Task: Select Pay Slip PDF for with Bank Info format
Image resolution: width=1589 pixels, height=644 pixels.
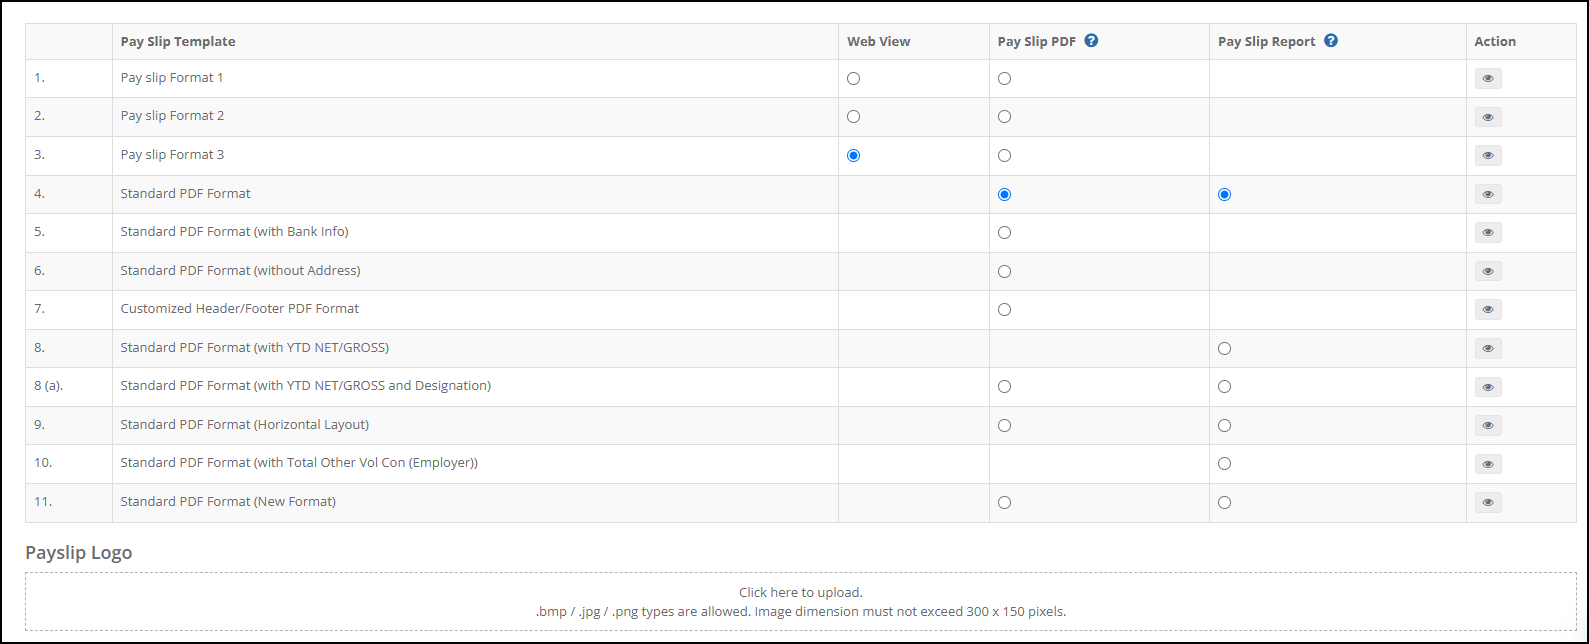Action: [x=1004, y=232]
